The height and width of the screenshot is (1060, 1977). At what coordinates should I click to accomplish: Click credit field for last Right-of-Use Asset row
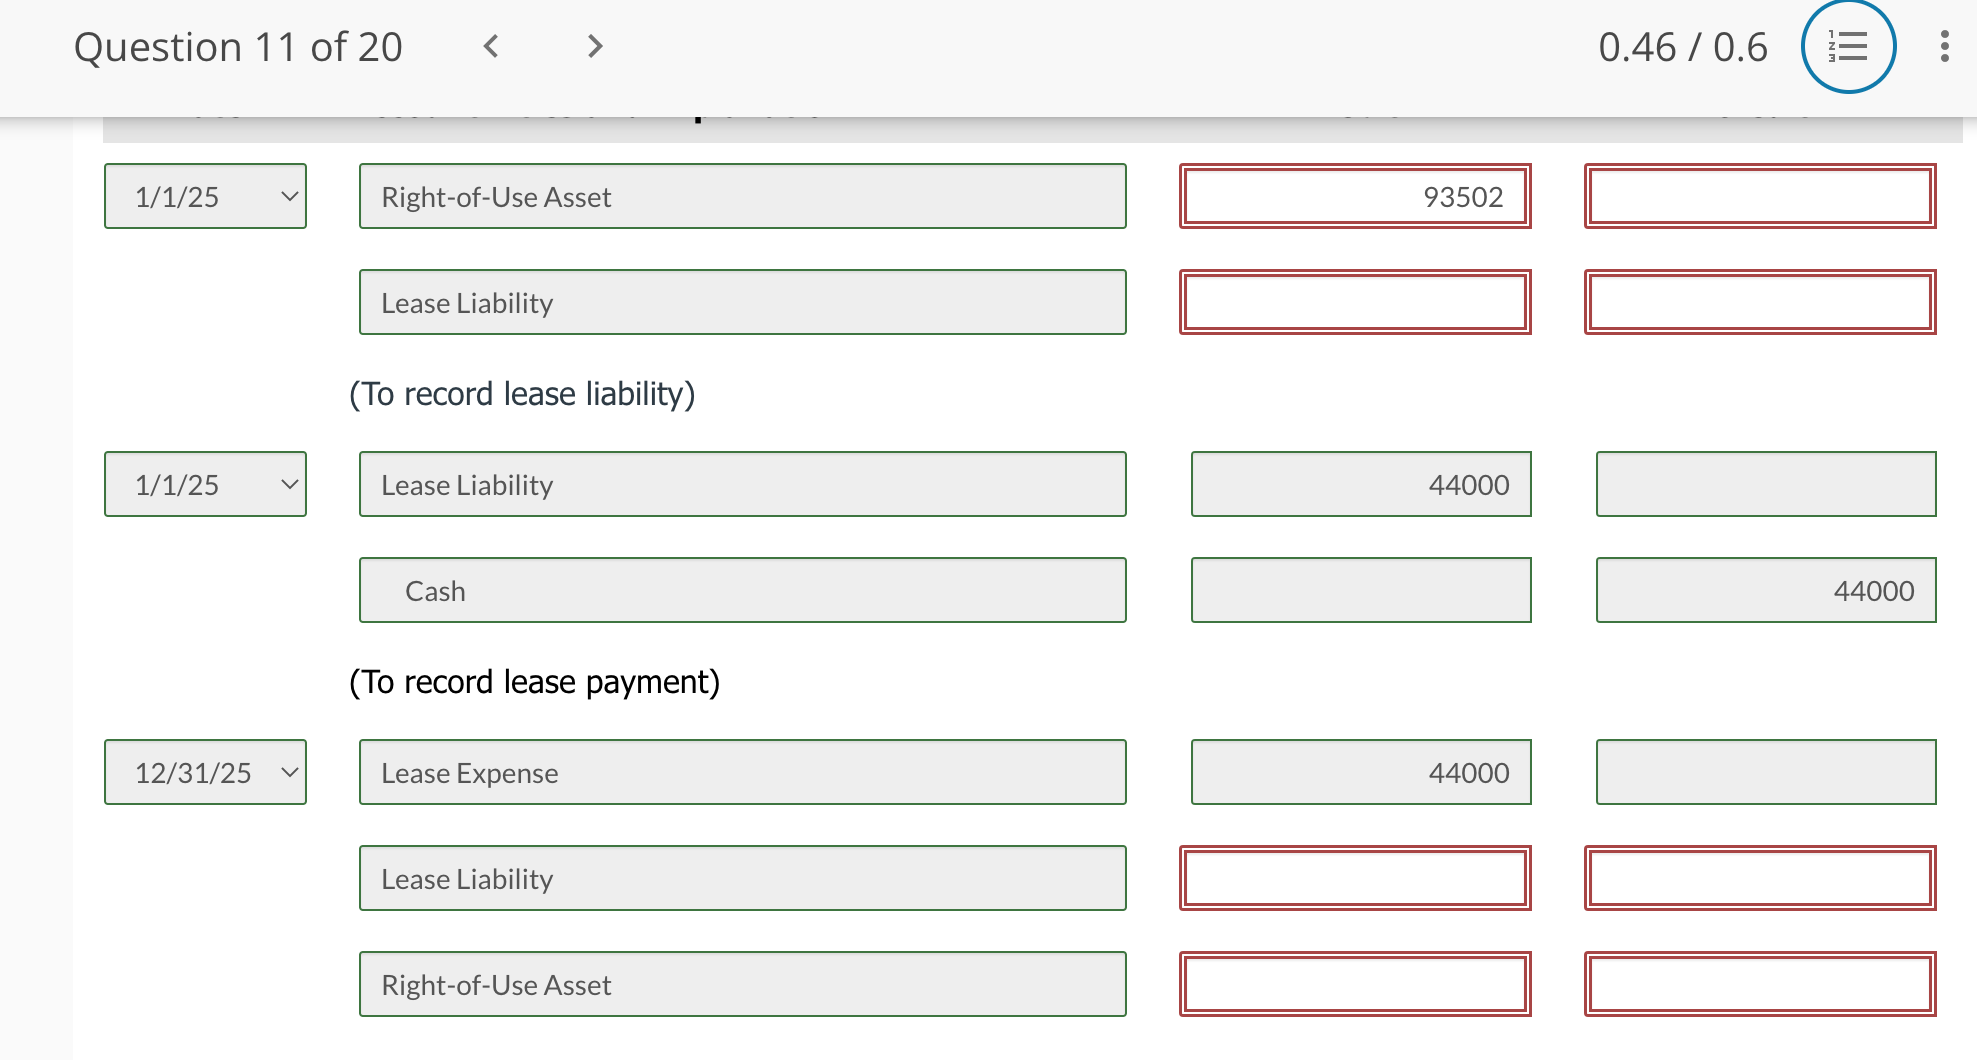tap(1760, 984)
